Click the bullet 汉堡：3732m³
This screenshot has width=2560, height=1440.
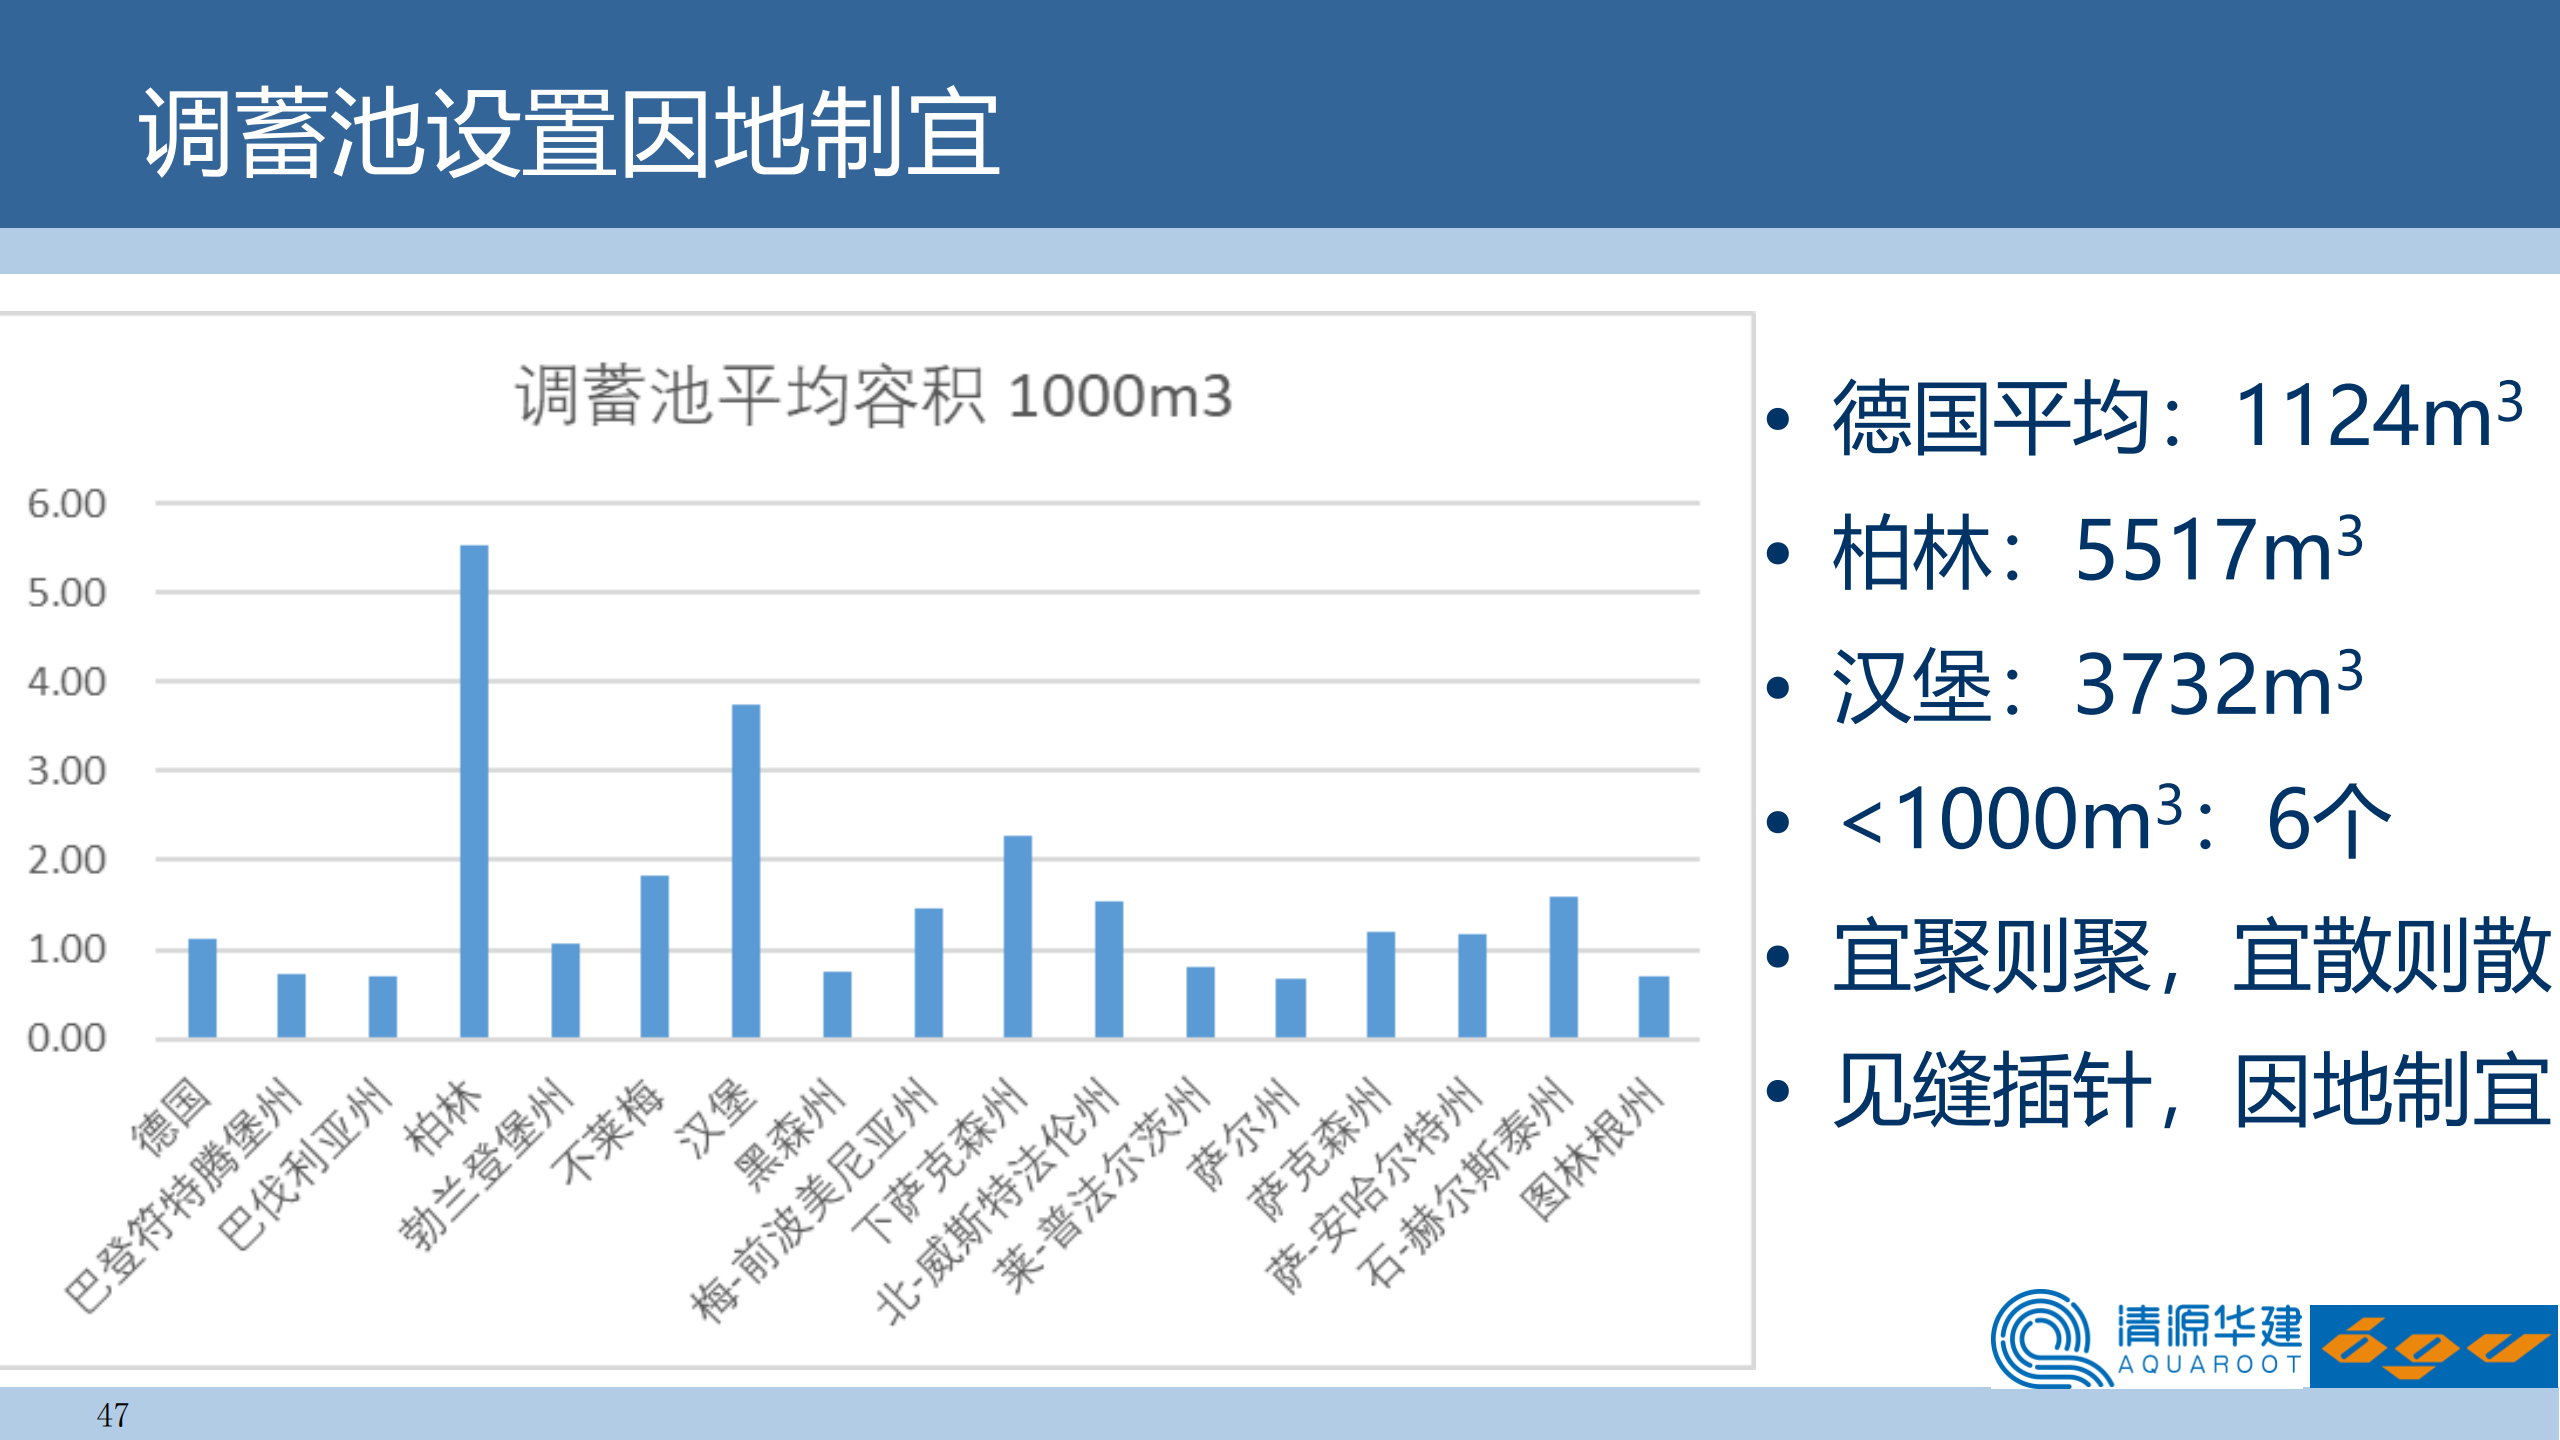tap(2096, 685)
